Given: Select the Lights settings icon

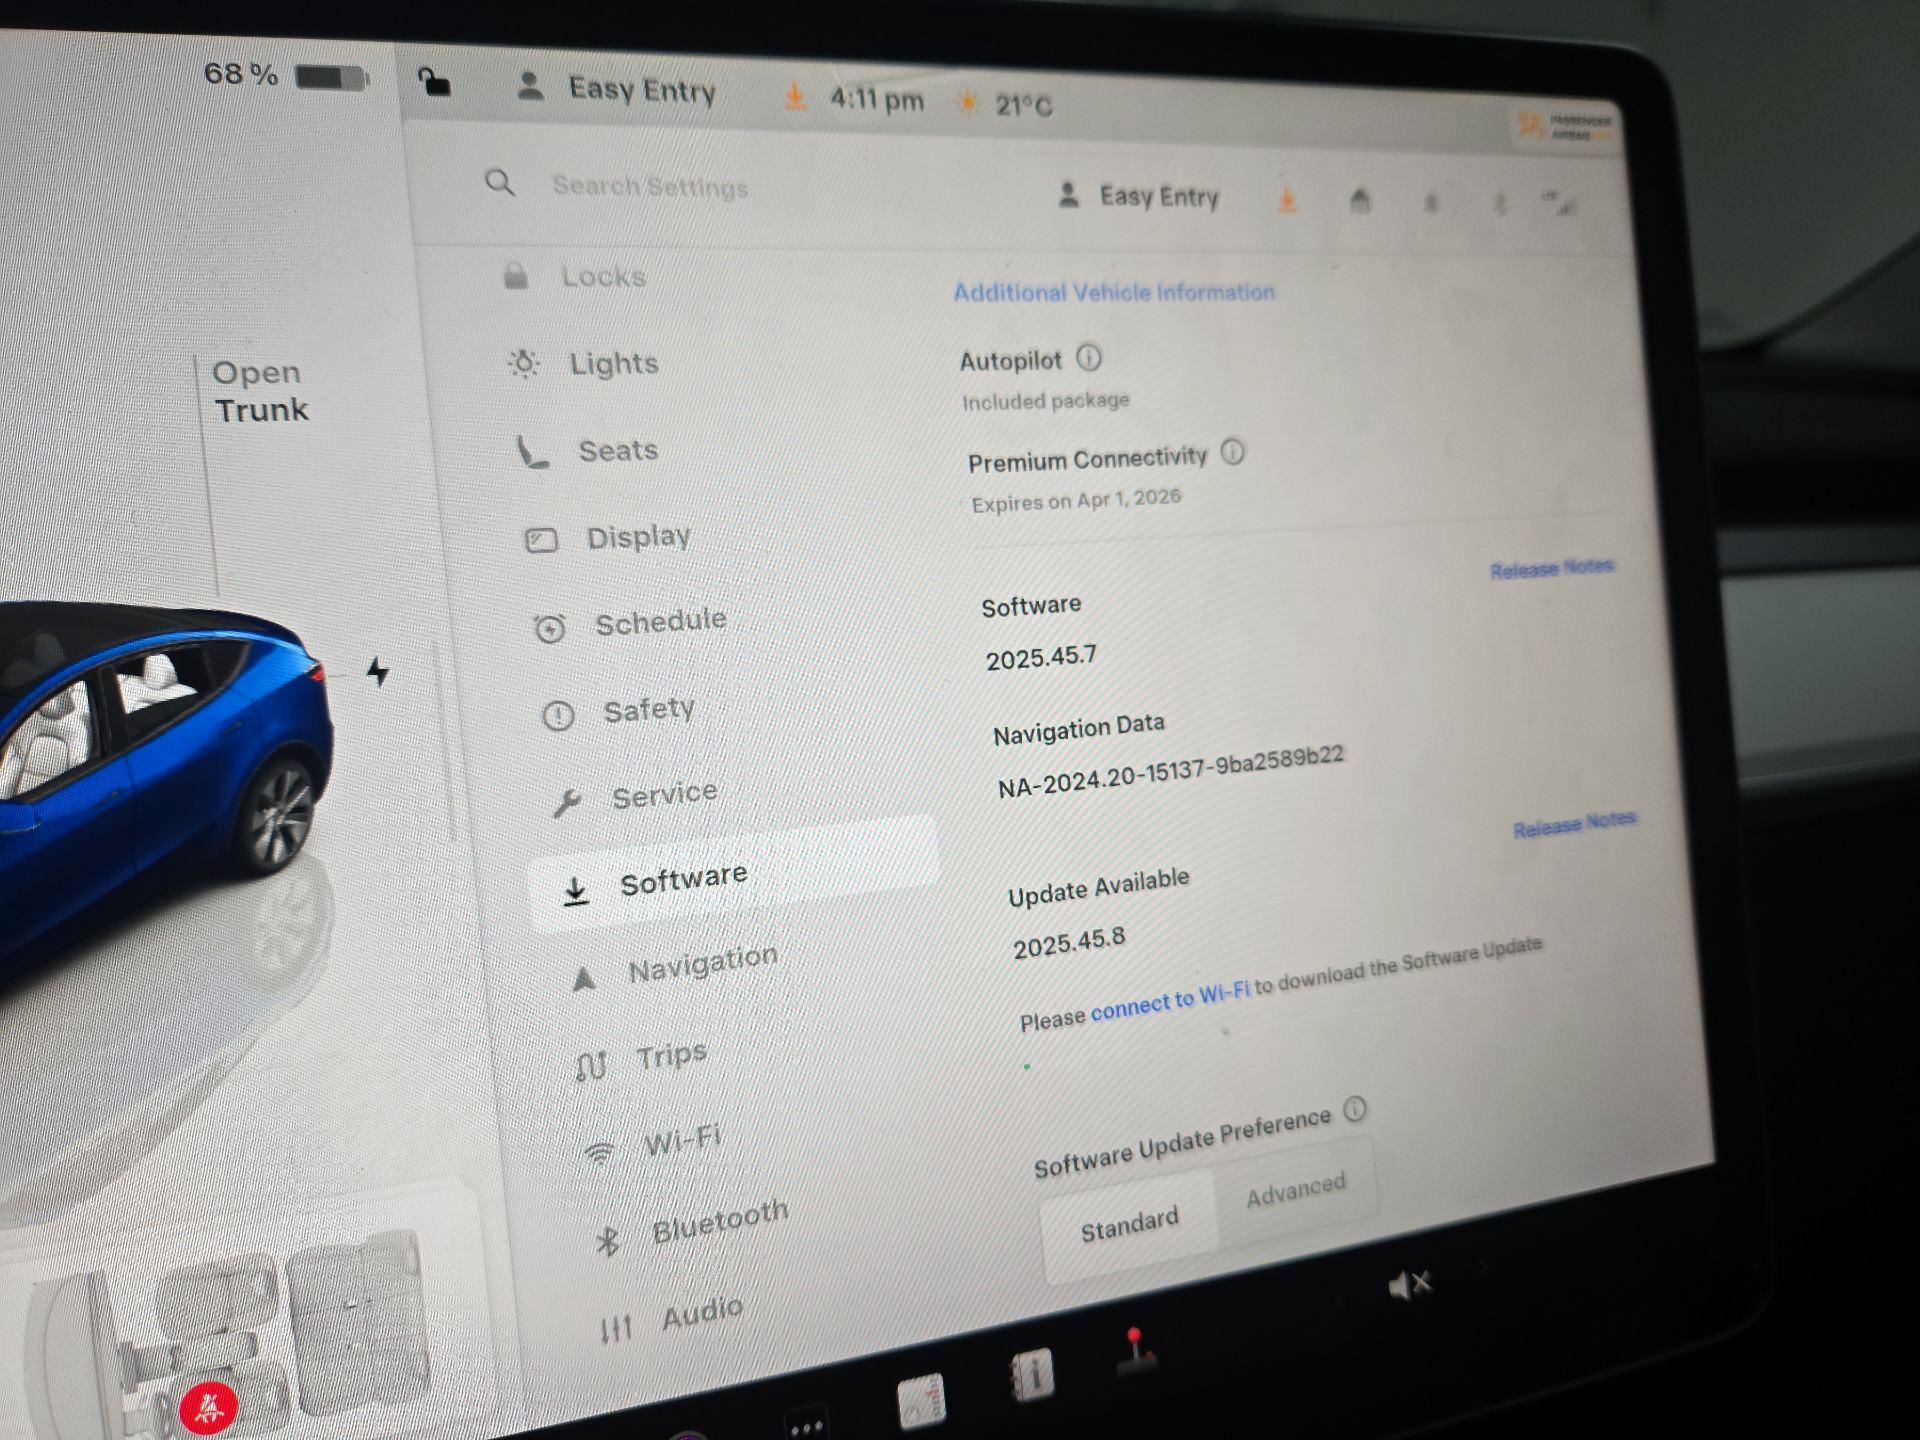Looking at the screenshot, I should click(524, 364).
